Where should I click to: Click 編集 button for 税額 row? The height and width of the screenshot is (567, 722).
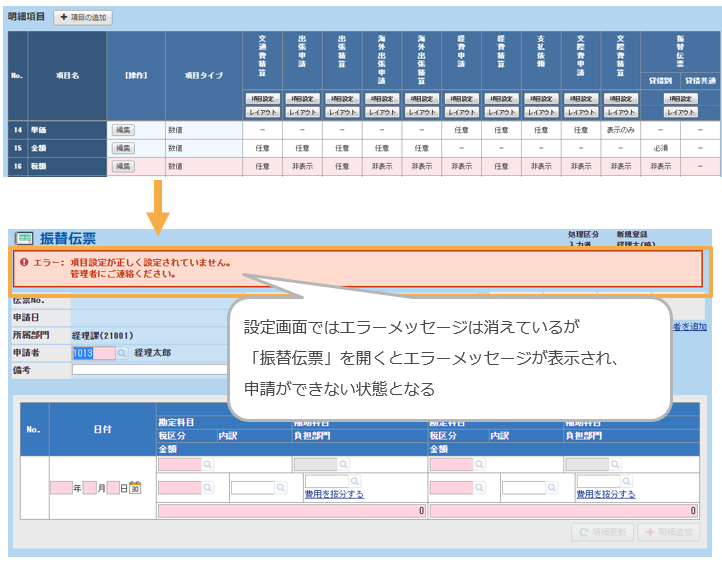[122, 166]
